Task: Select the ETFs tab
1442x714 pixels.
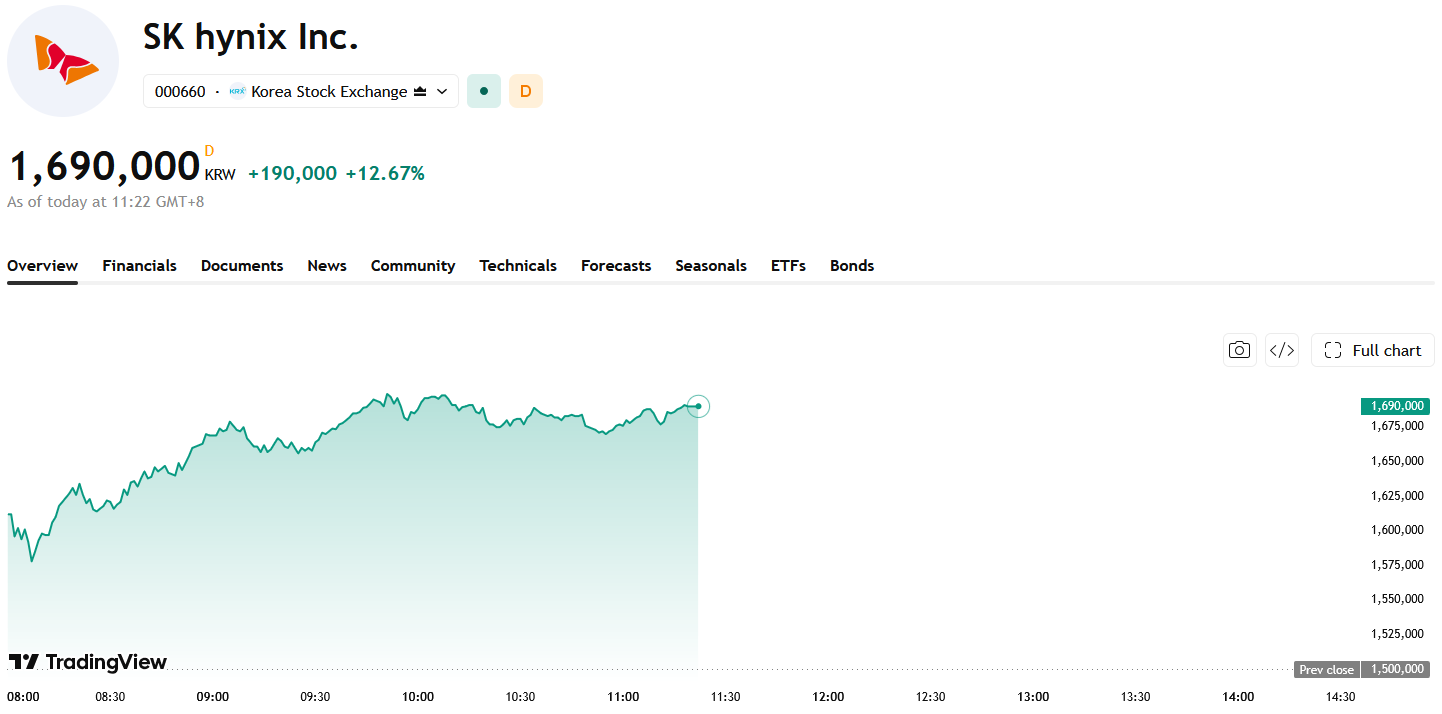Action: point(788,266)
